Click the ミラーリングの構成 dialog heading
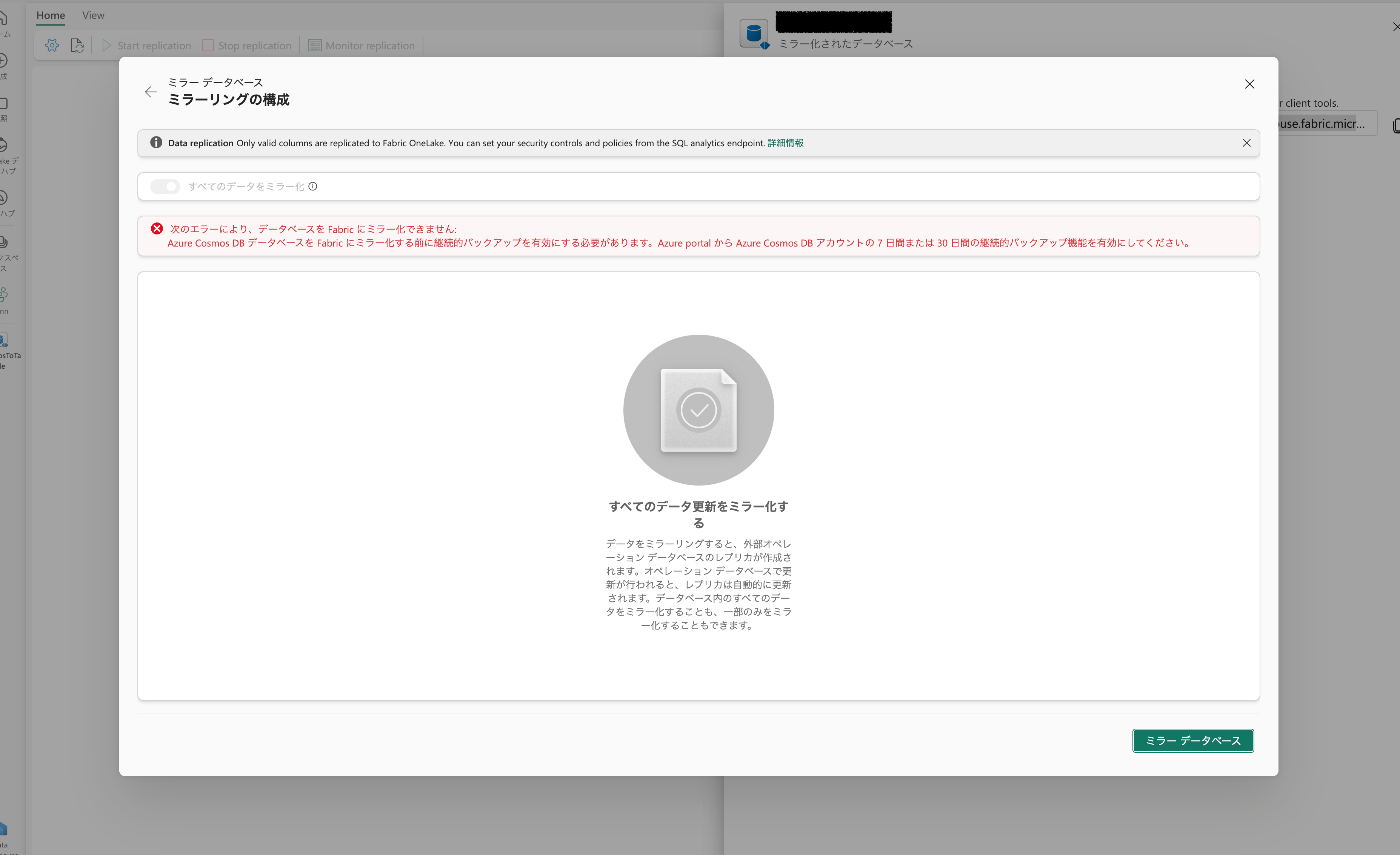This screenshot has height=855, width=1400. coord(228,100)
